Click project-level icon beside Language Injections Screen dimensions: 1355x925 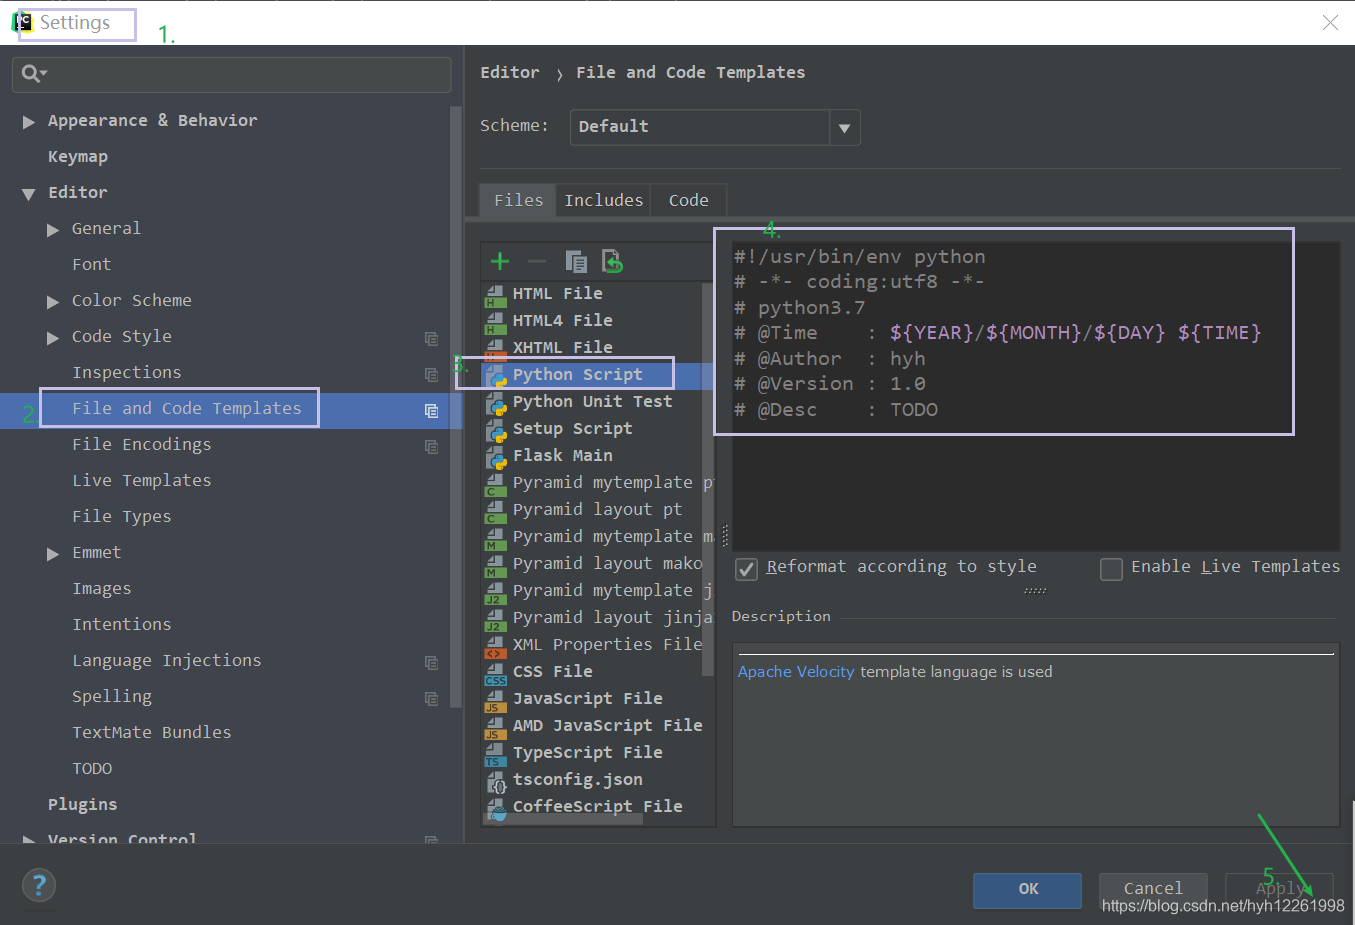[x=431, y=662]
